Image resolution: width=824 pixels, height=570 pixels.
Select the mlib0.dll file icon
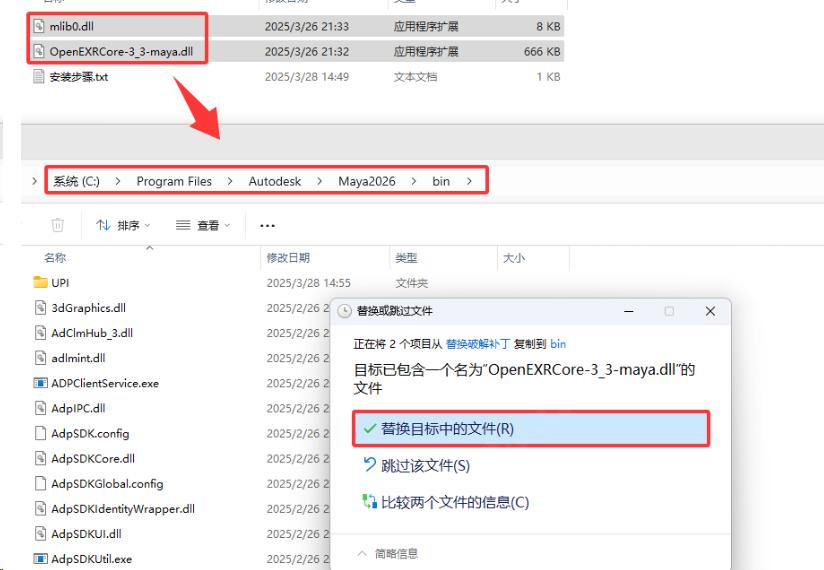pos(39,26)
